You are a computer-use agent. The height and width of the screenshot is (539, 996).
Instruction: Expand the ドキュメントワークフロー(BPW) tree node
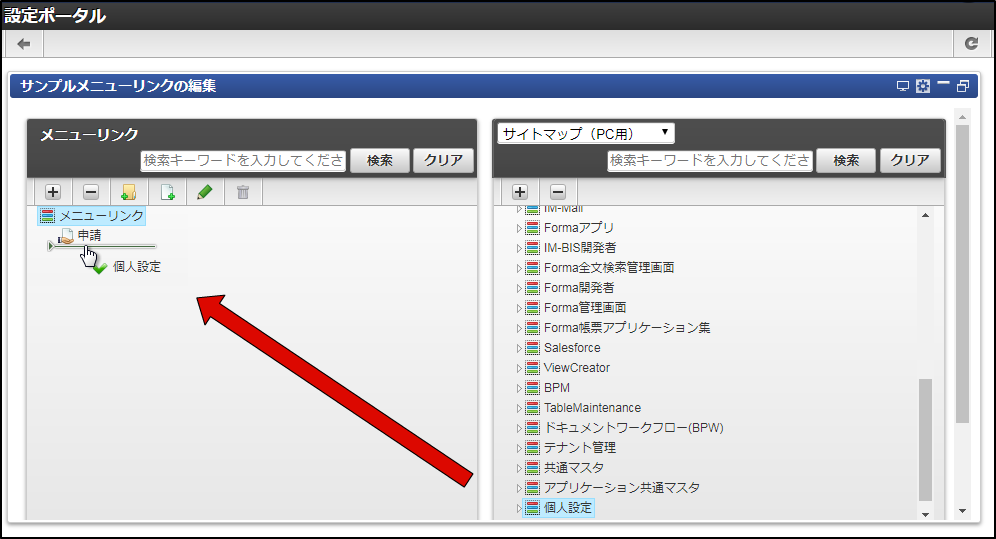pos(518,429)
